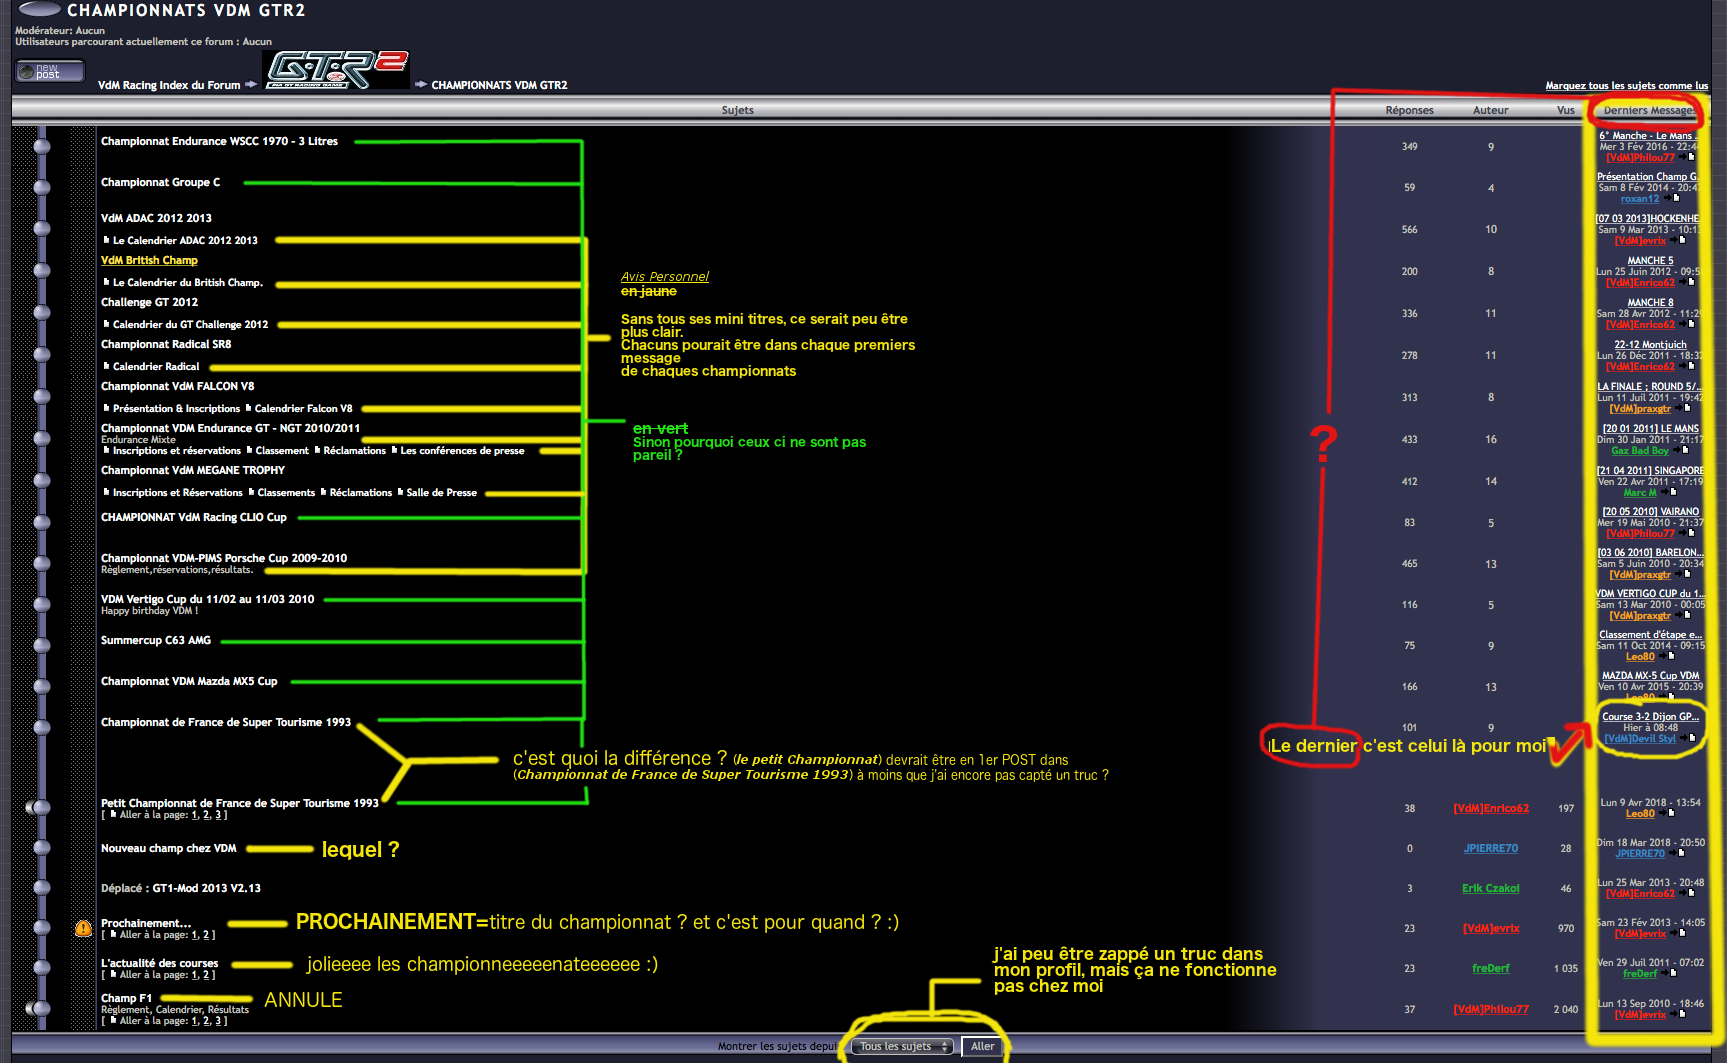Open Le Calendrier du British Champ. subforum
Viewport: 1727px width, 1063px height.
point(188,282)
